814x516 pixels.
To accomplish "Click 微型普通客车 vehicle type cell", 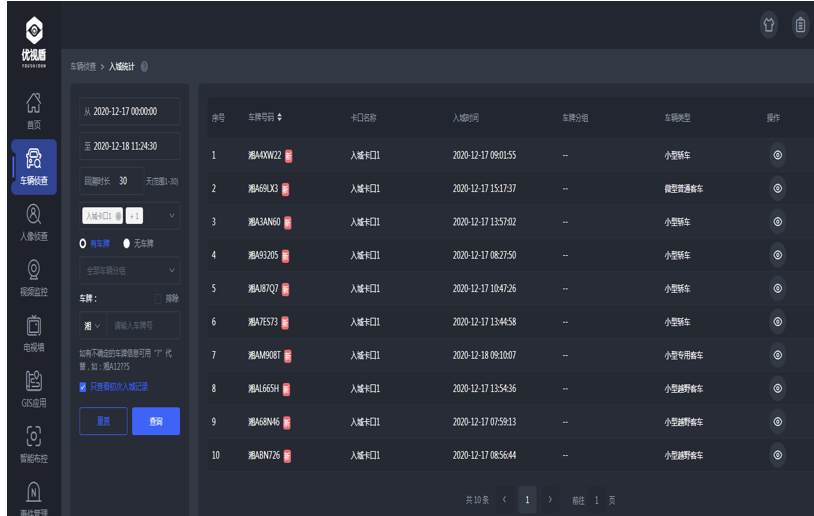I will 684,188.
